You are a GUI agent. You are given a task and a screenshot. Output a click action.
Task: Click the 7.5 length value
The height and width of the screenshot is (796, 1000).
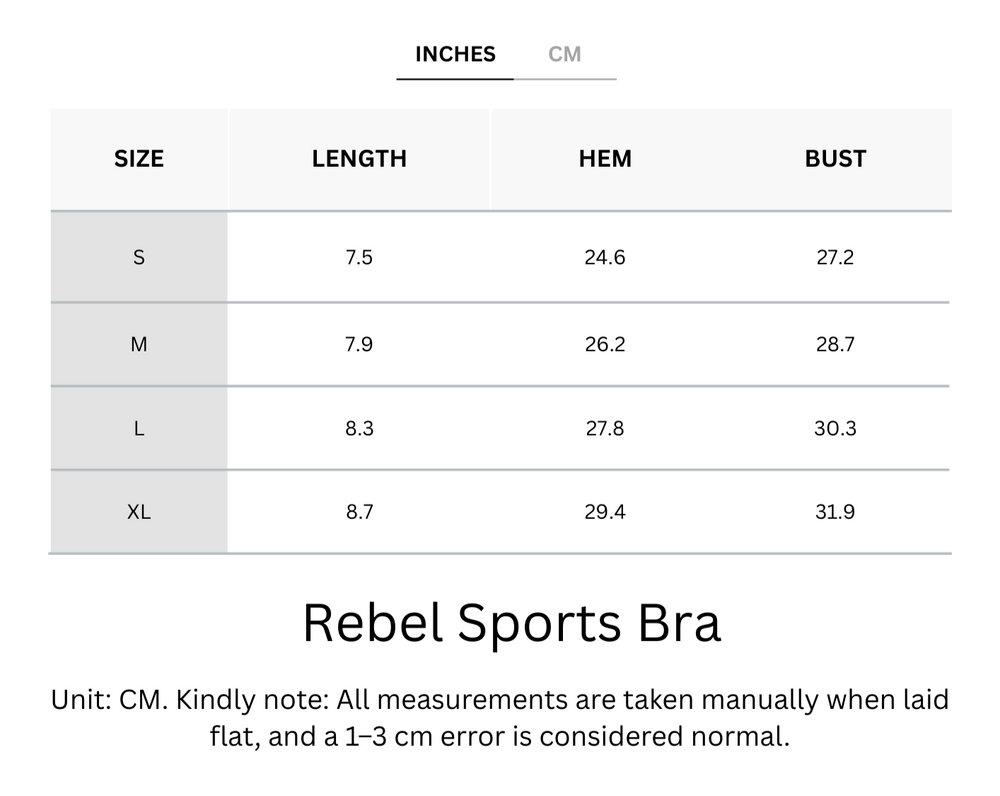coord(359,257)
